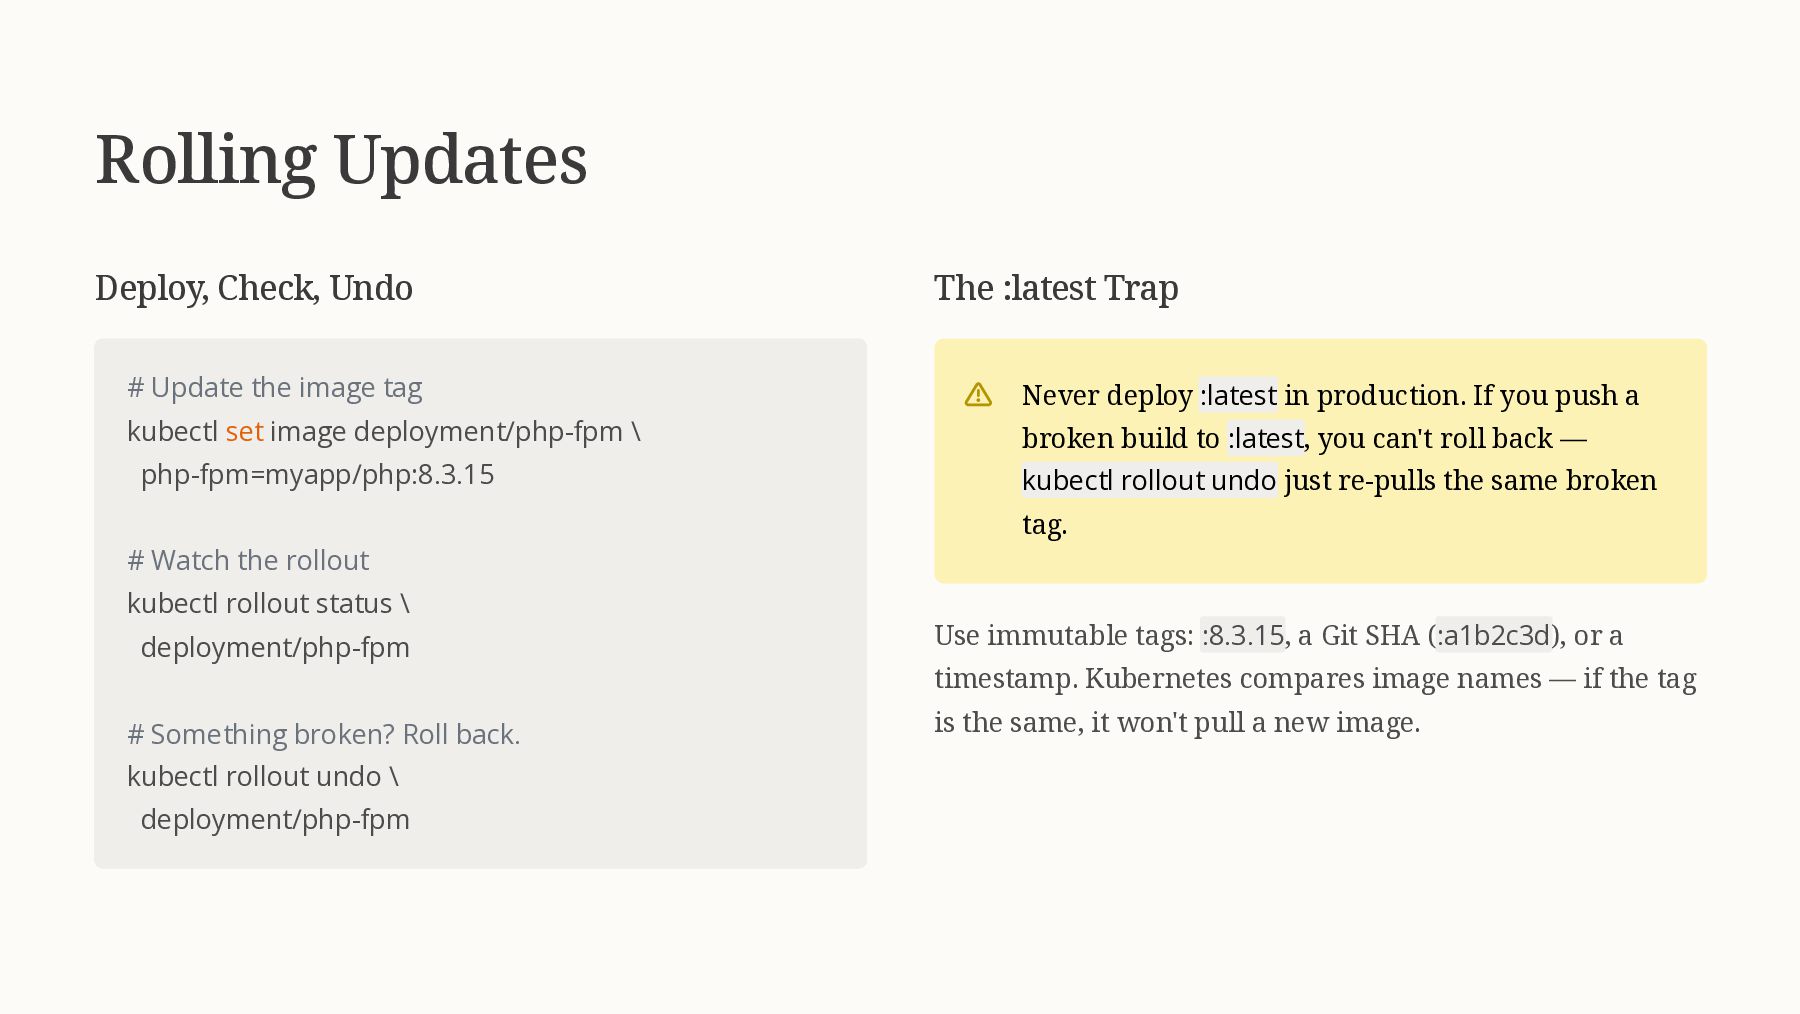
Task: Click the Rolling Updates slide title
Action: tap(341, 160)
